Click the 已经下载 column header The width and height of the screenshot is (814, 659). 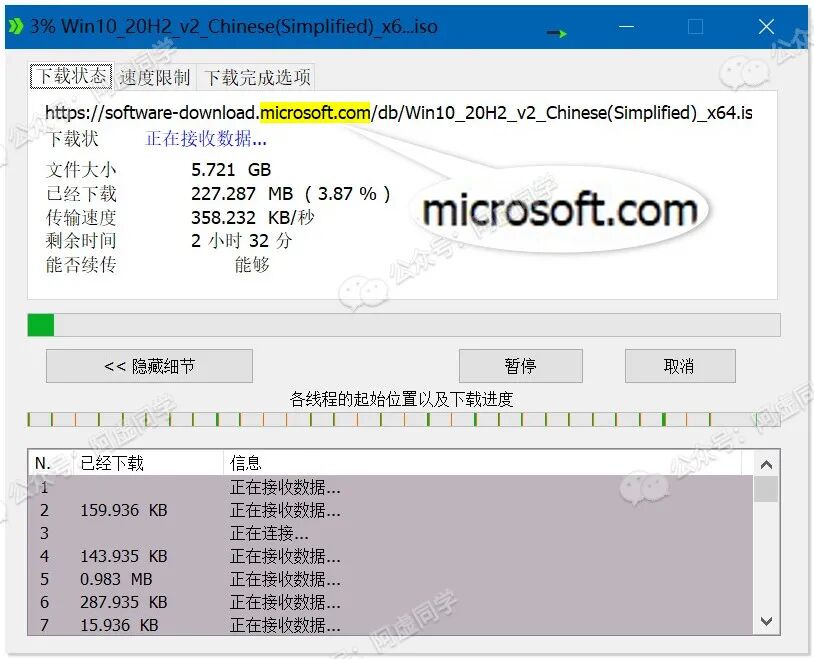tap(148, 463)
